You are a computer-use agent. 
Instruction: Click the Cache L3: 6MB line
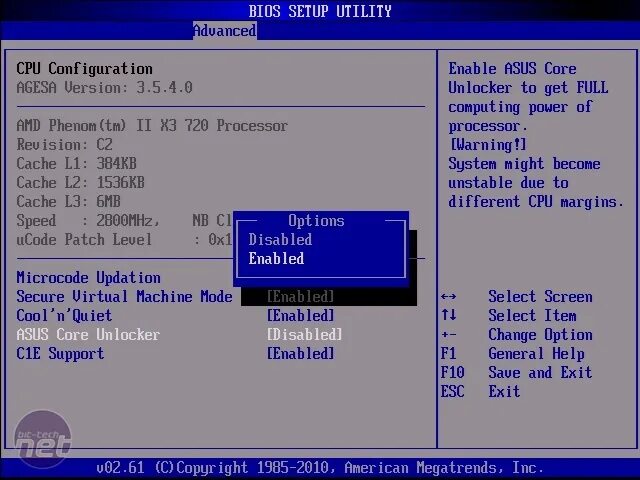[x=69, y=202]
